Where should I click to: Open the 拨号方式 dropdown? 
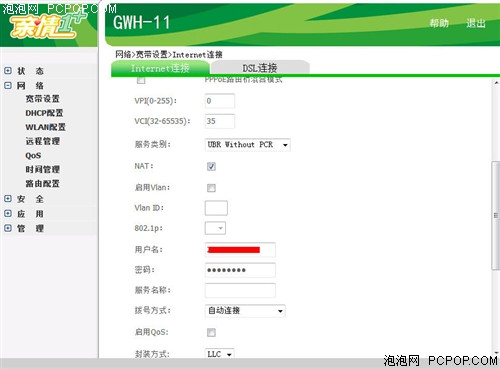pos(245,311)
